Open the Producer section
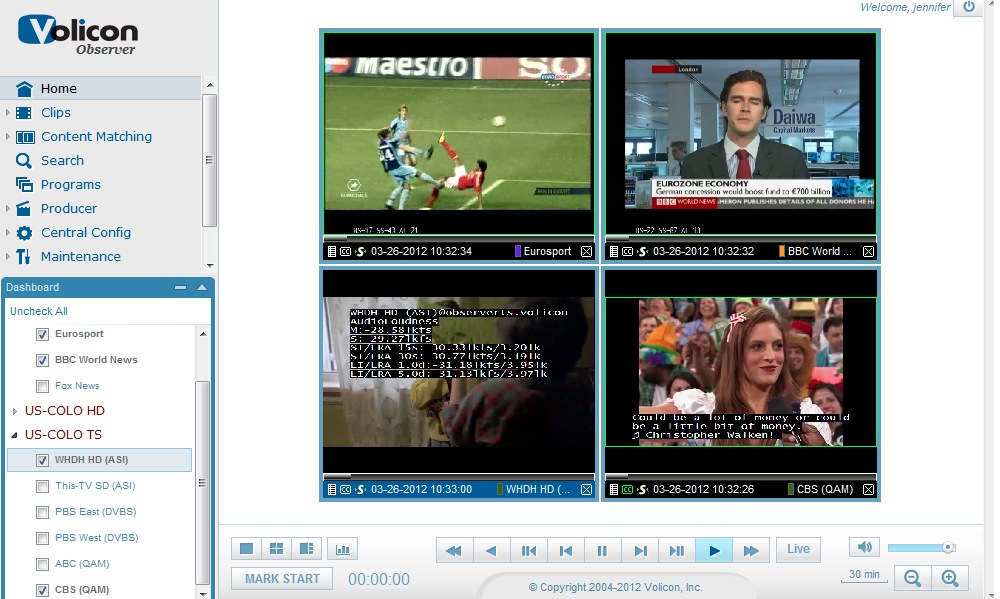1000x599 pixels. click(69, 209)
